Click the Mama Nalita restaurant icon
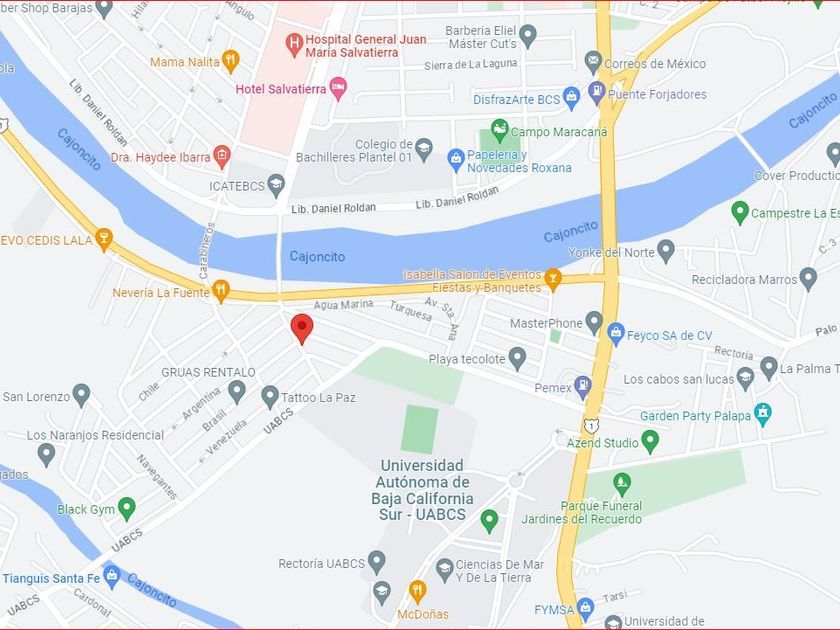 [x=230, y=62]
